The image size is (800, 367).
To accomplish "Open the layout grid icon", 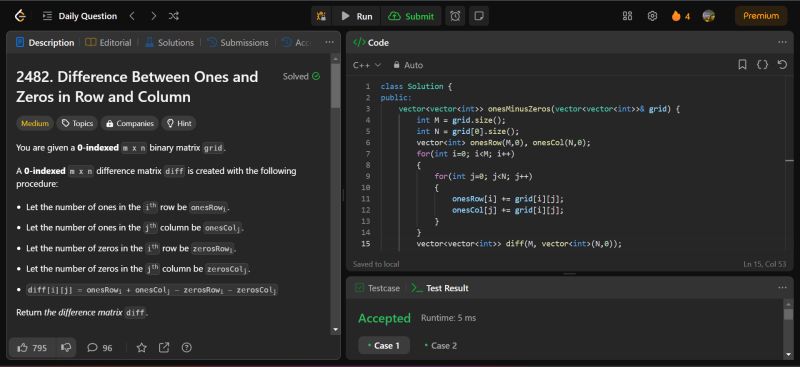I will pos(628,16).
